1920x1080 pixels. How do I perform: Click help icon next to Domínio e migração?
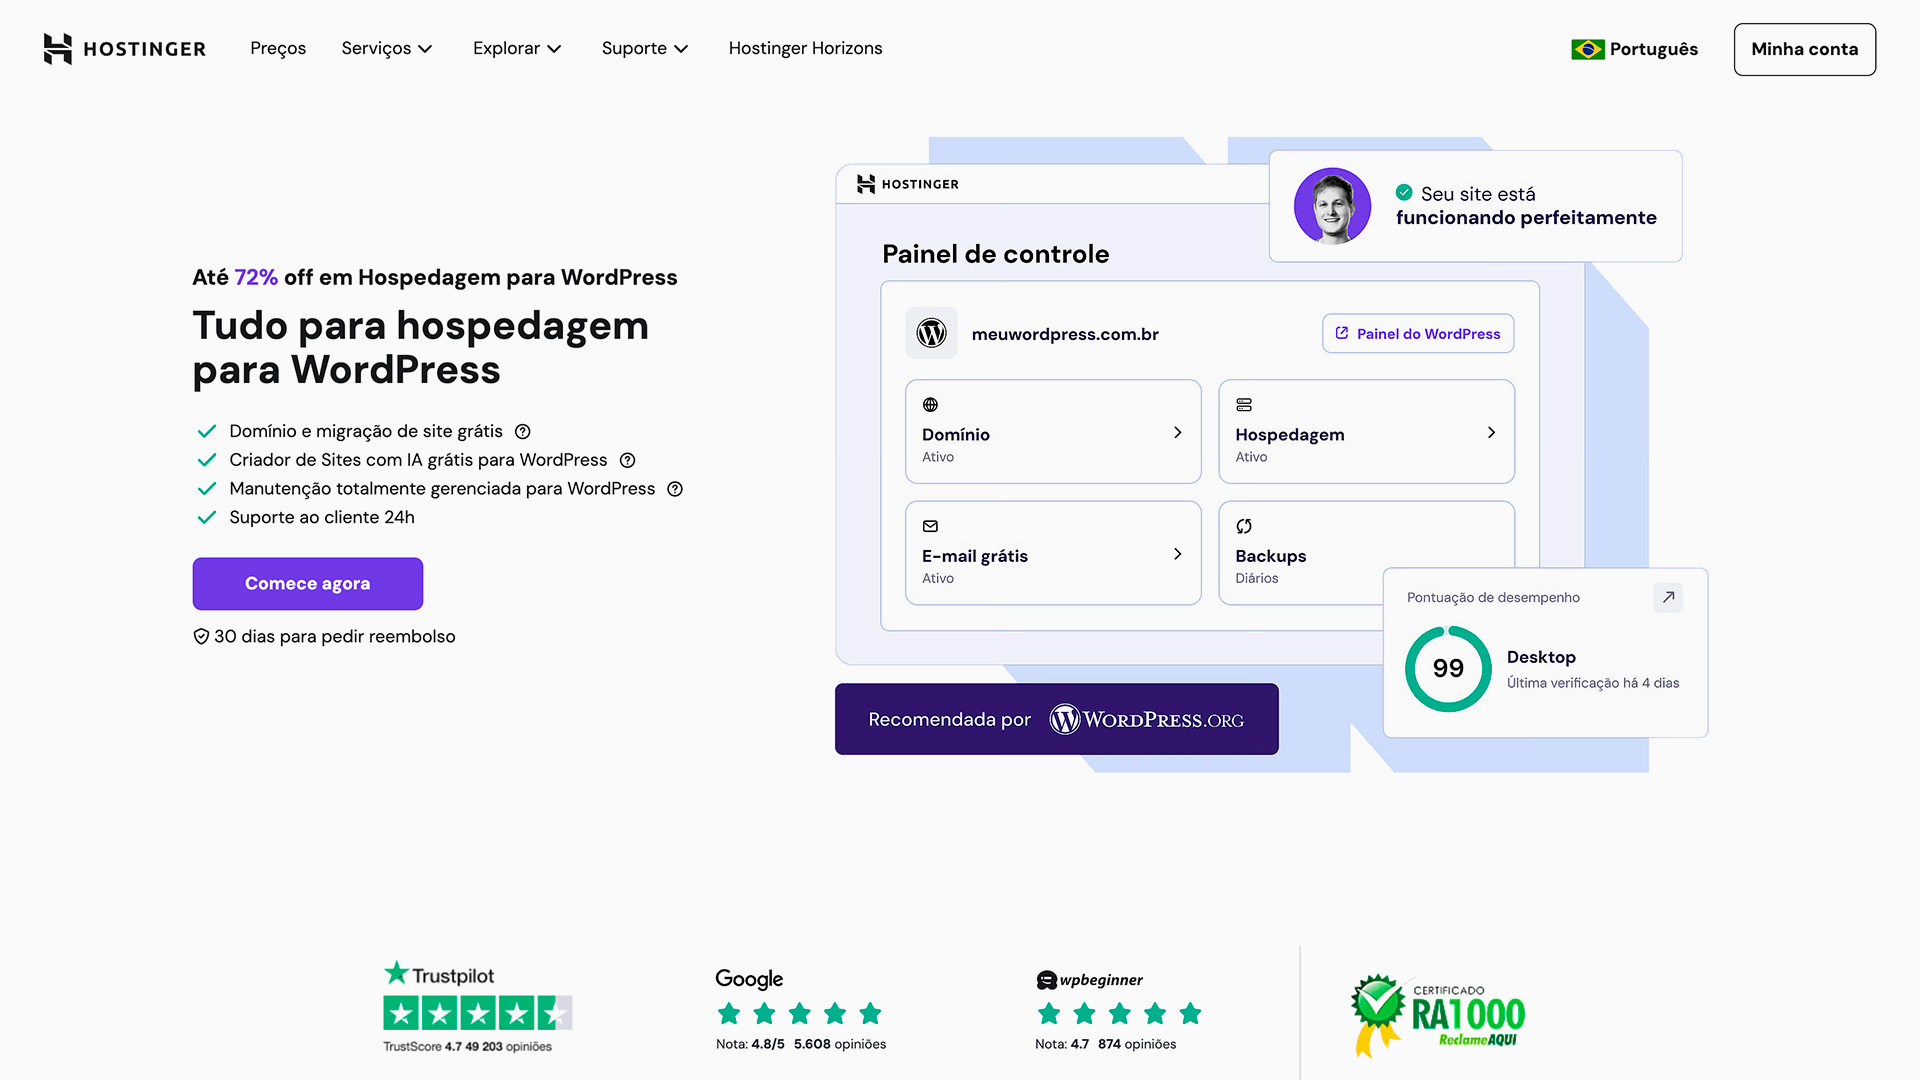click(x=522, y=431)
